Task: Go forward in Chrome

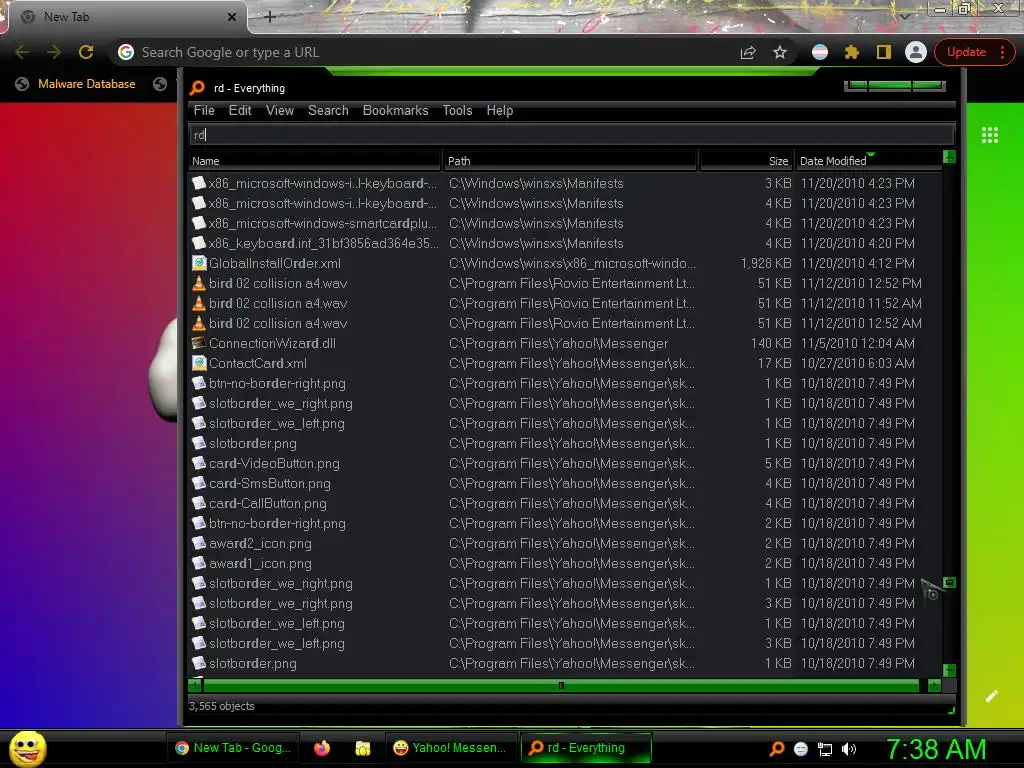Action: [x=54, y=52]
